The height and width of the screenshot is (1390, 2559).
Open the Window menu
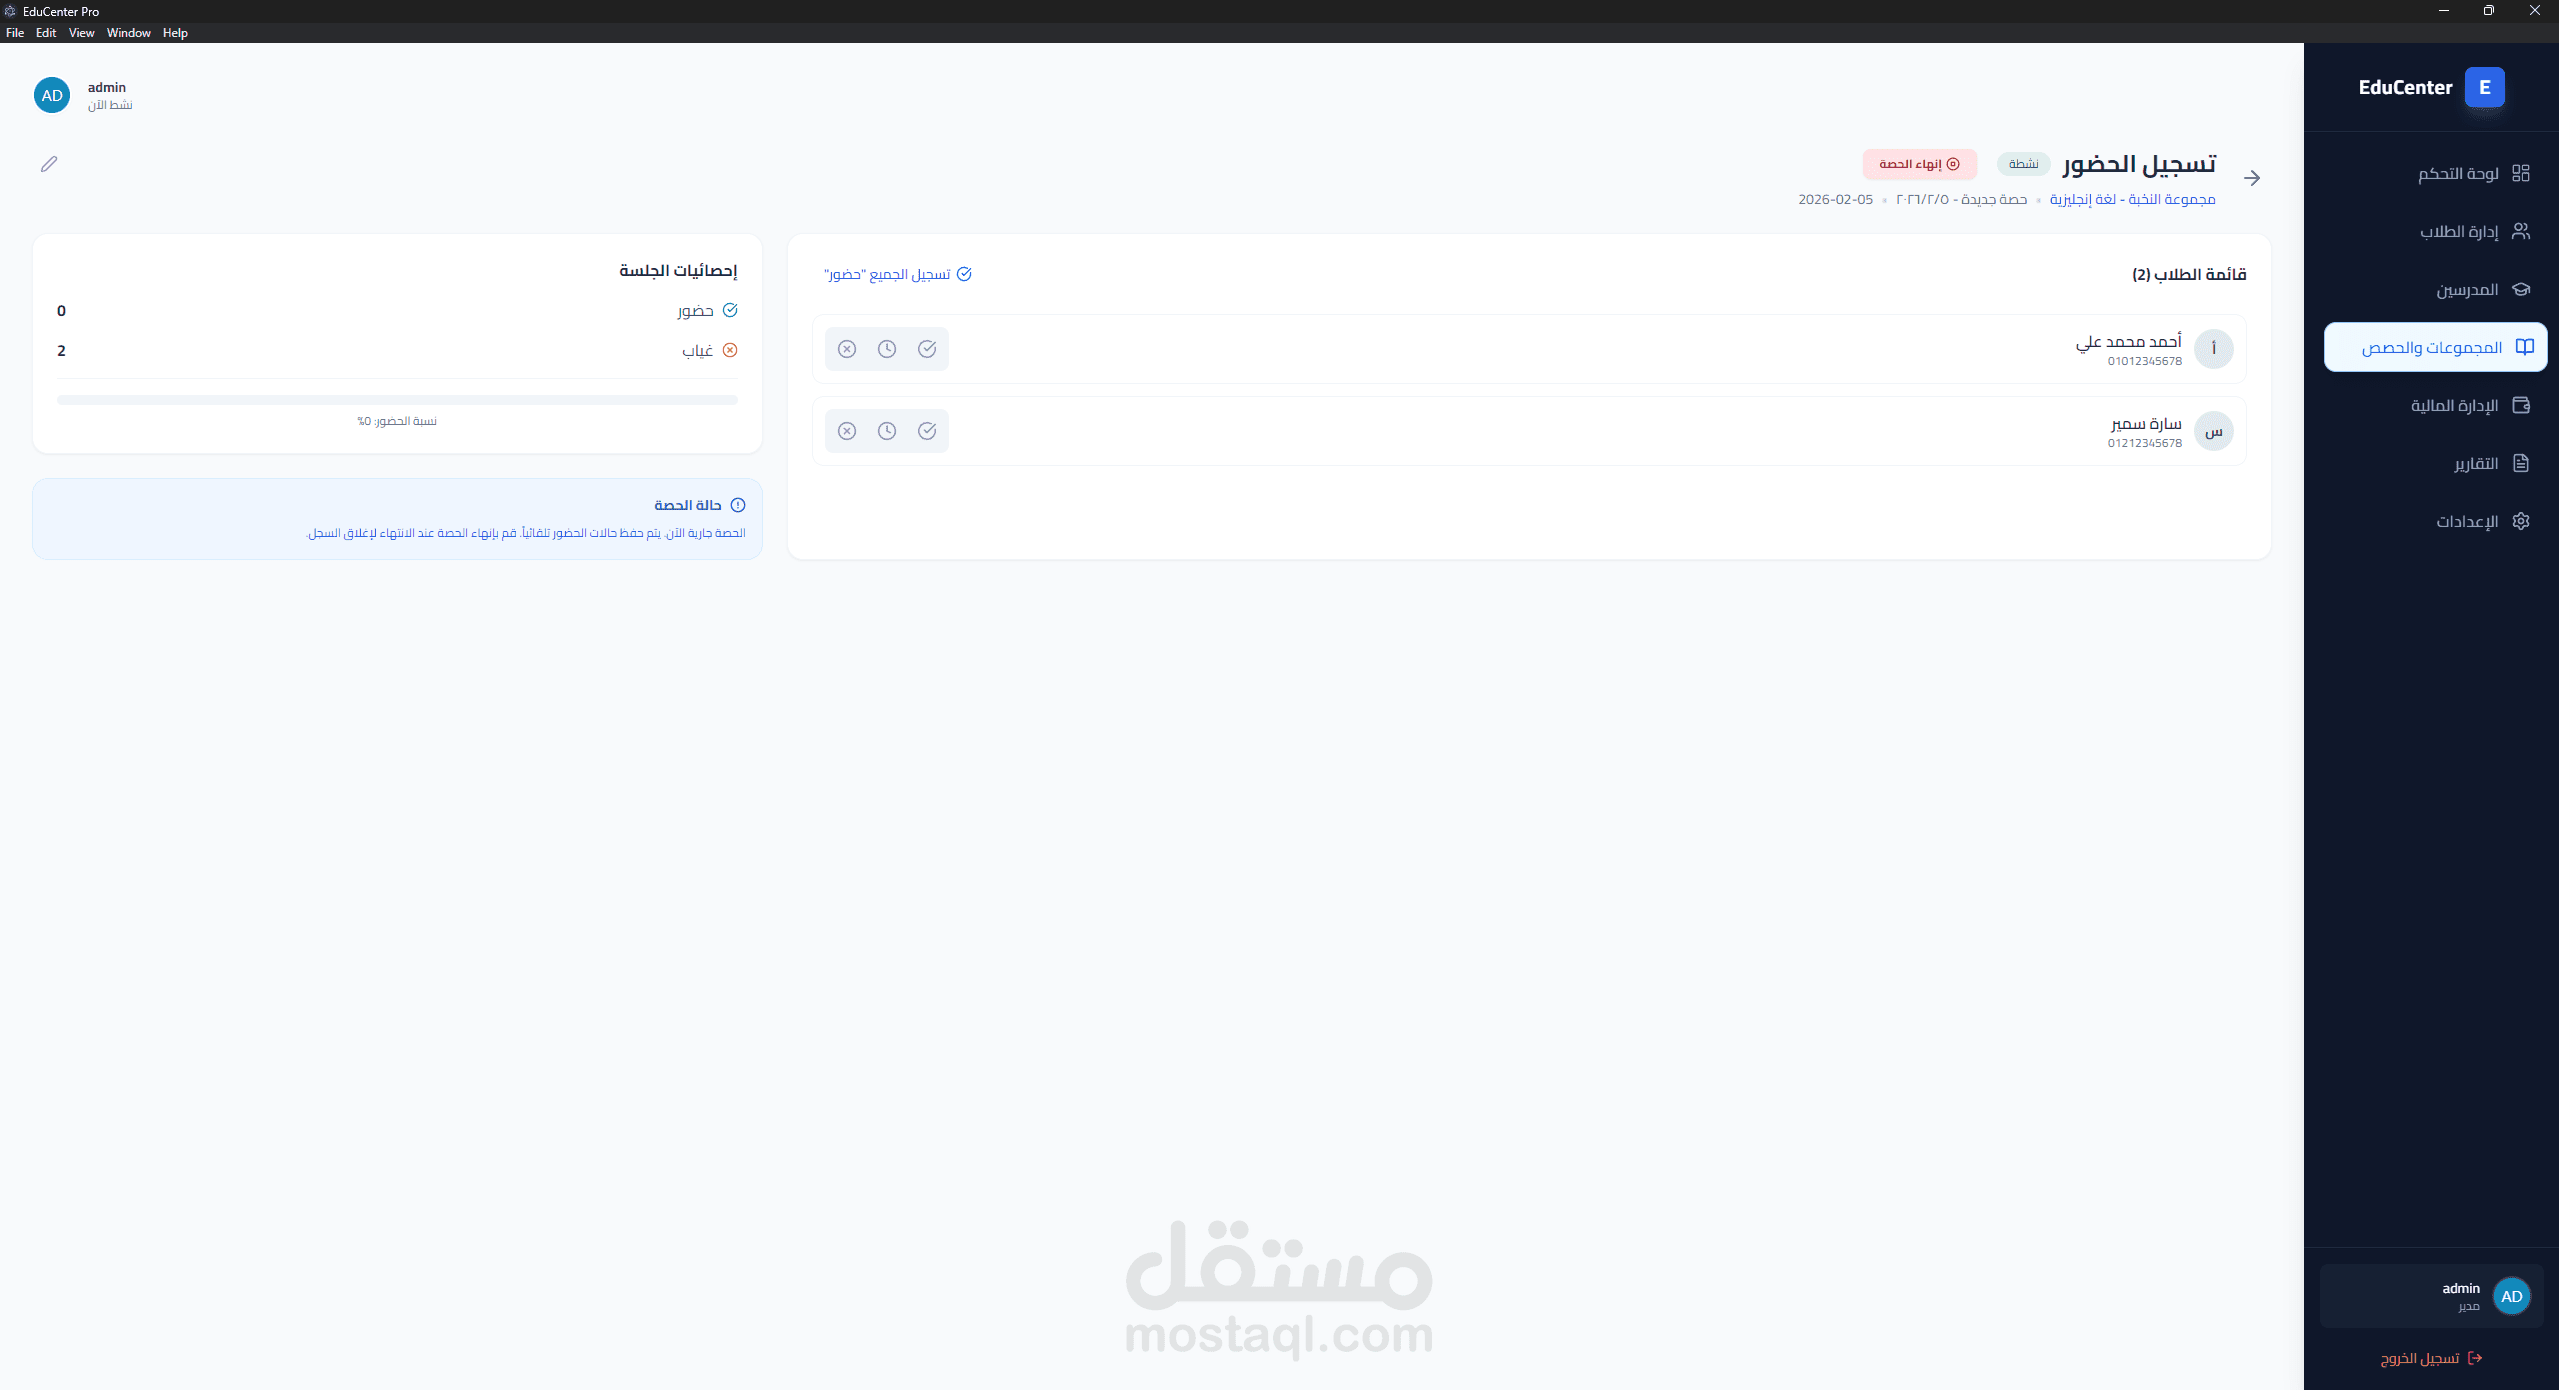coord(128,33)
